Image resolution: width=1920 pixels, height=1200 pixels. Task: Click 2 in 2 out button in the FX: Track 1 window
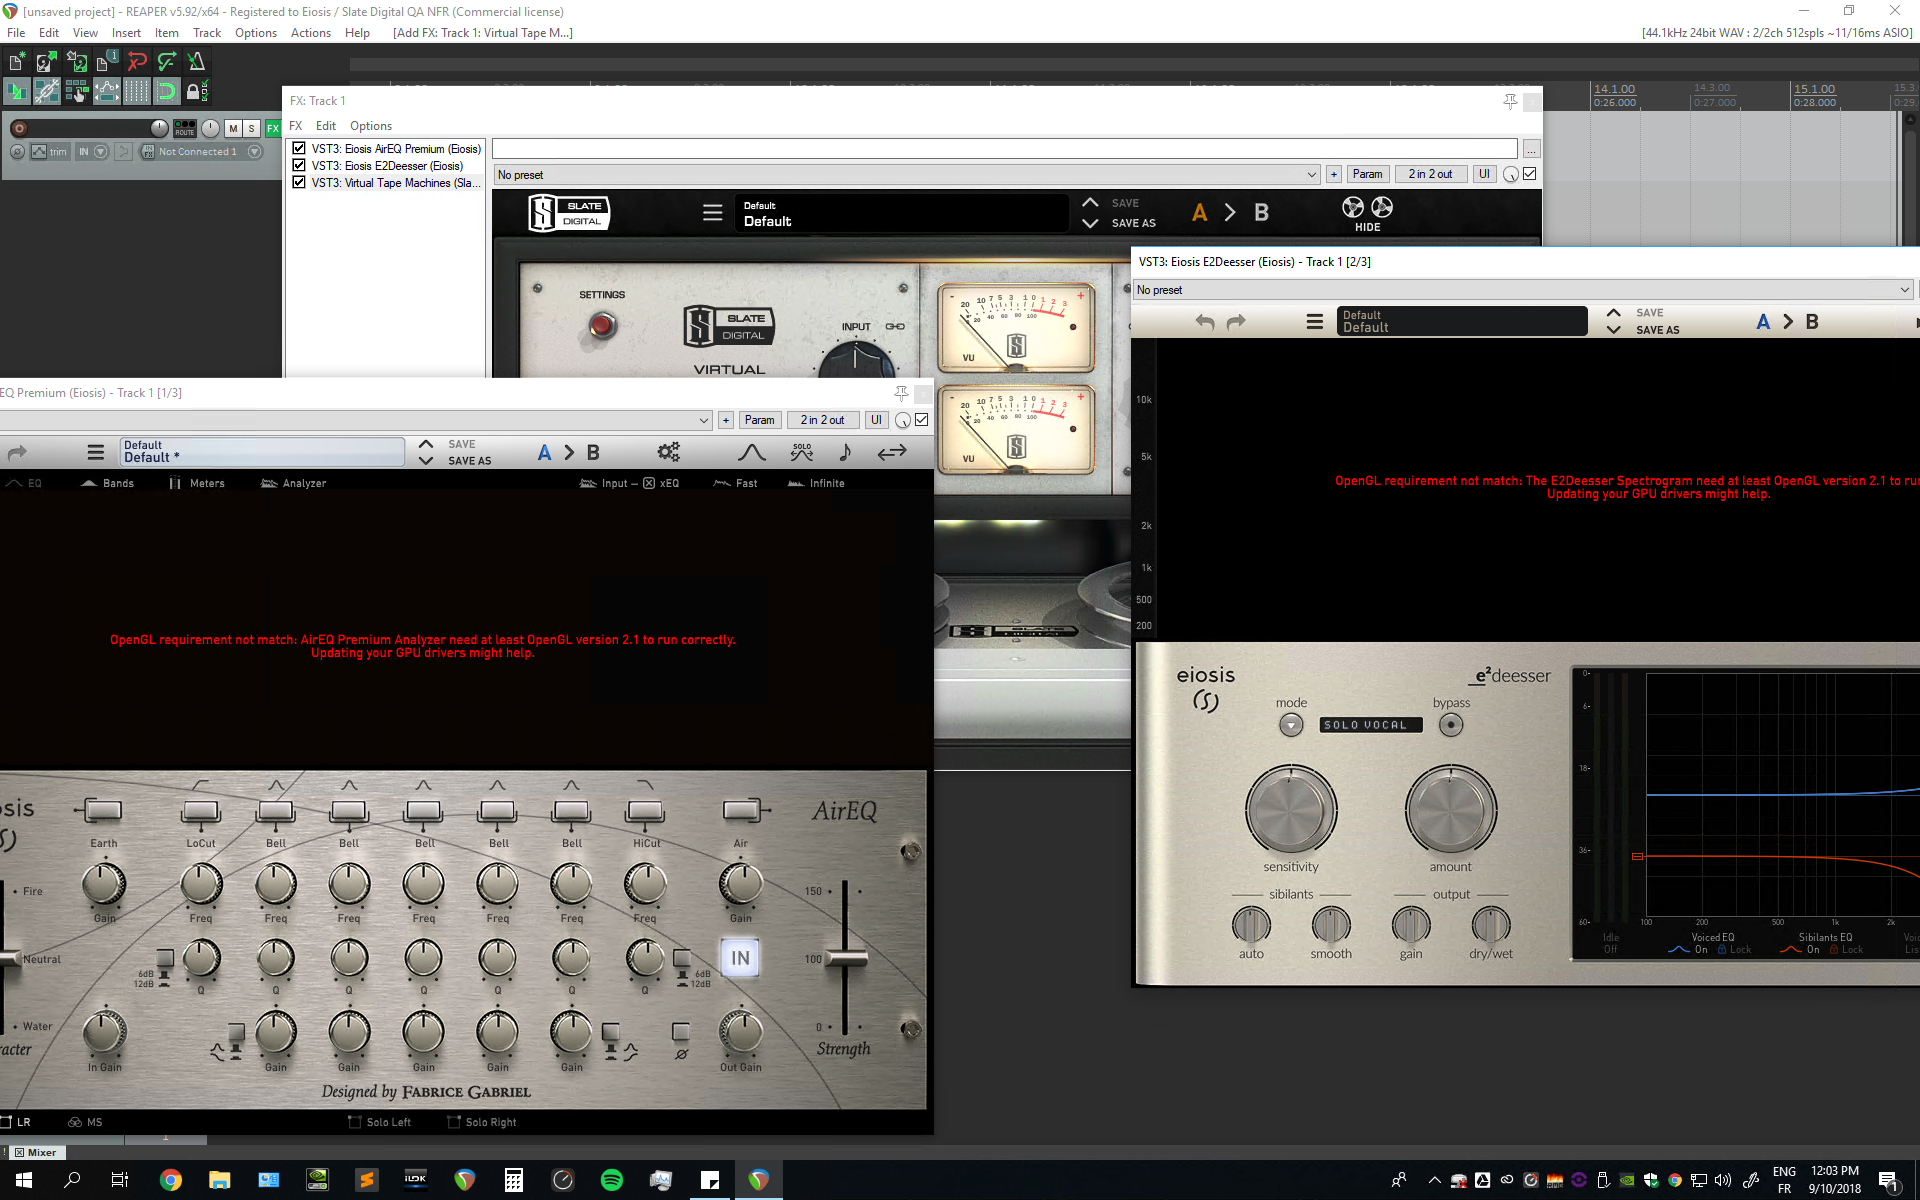point(1430,174)
